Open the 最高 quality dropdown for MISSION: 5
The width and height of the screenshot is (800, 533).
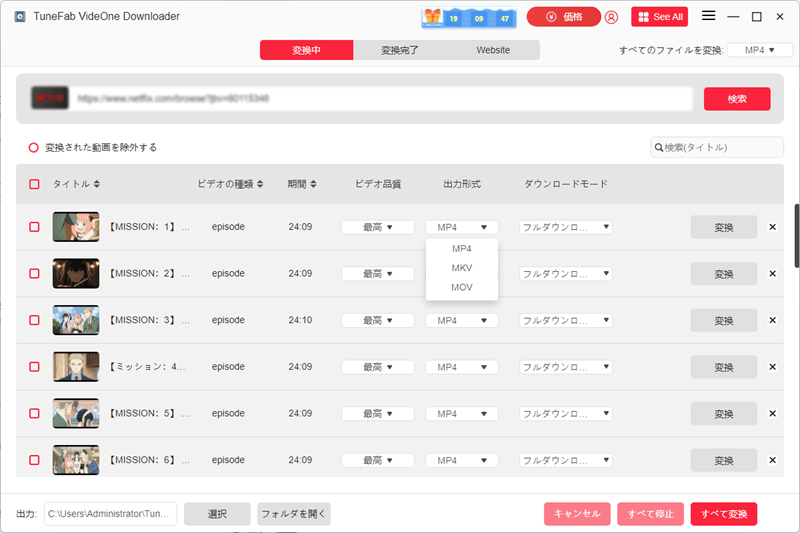point(377,413)
